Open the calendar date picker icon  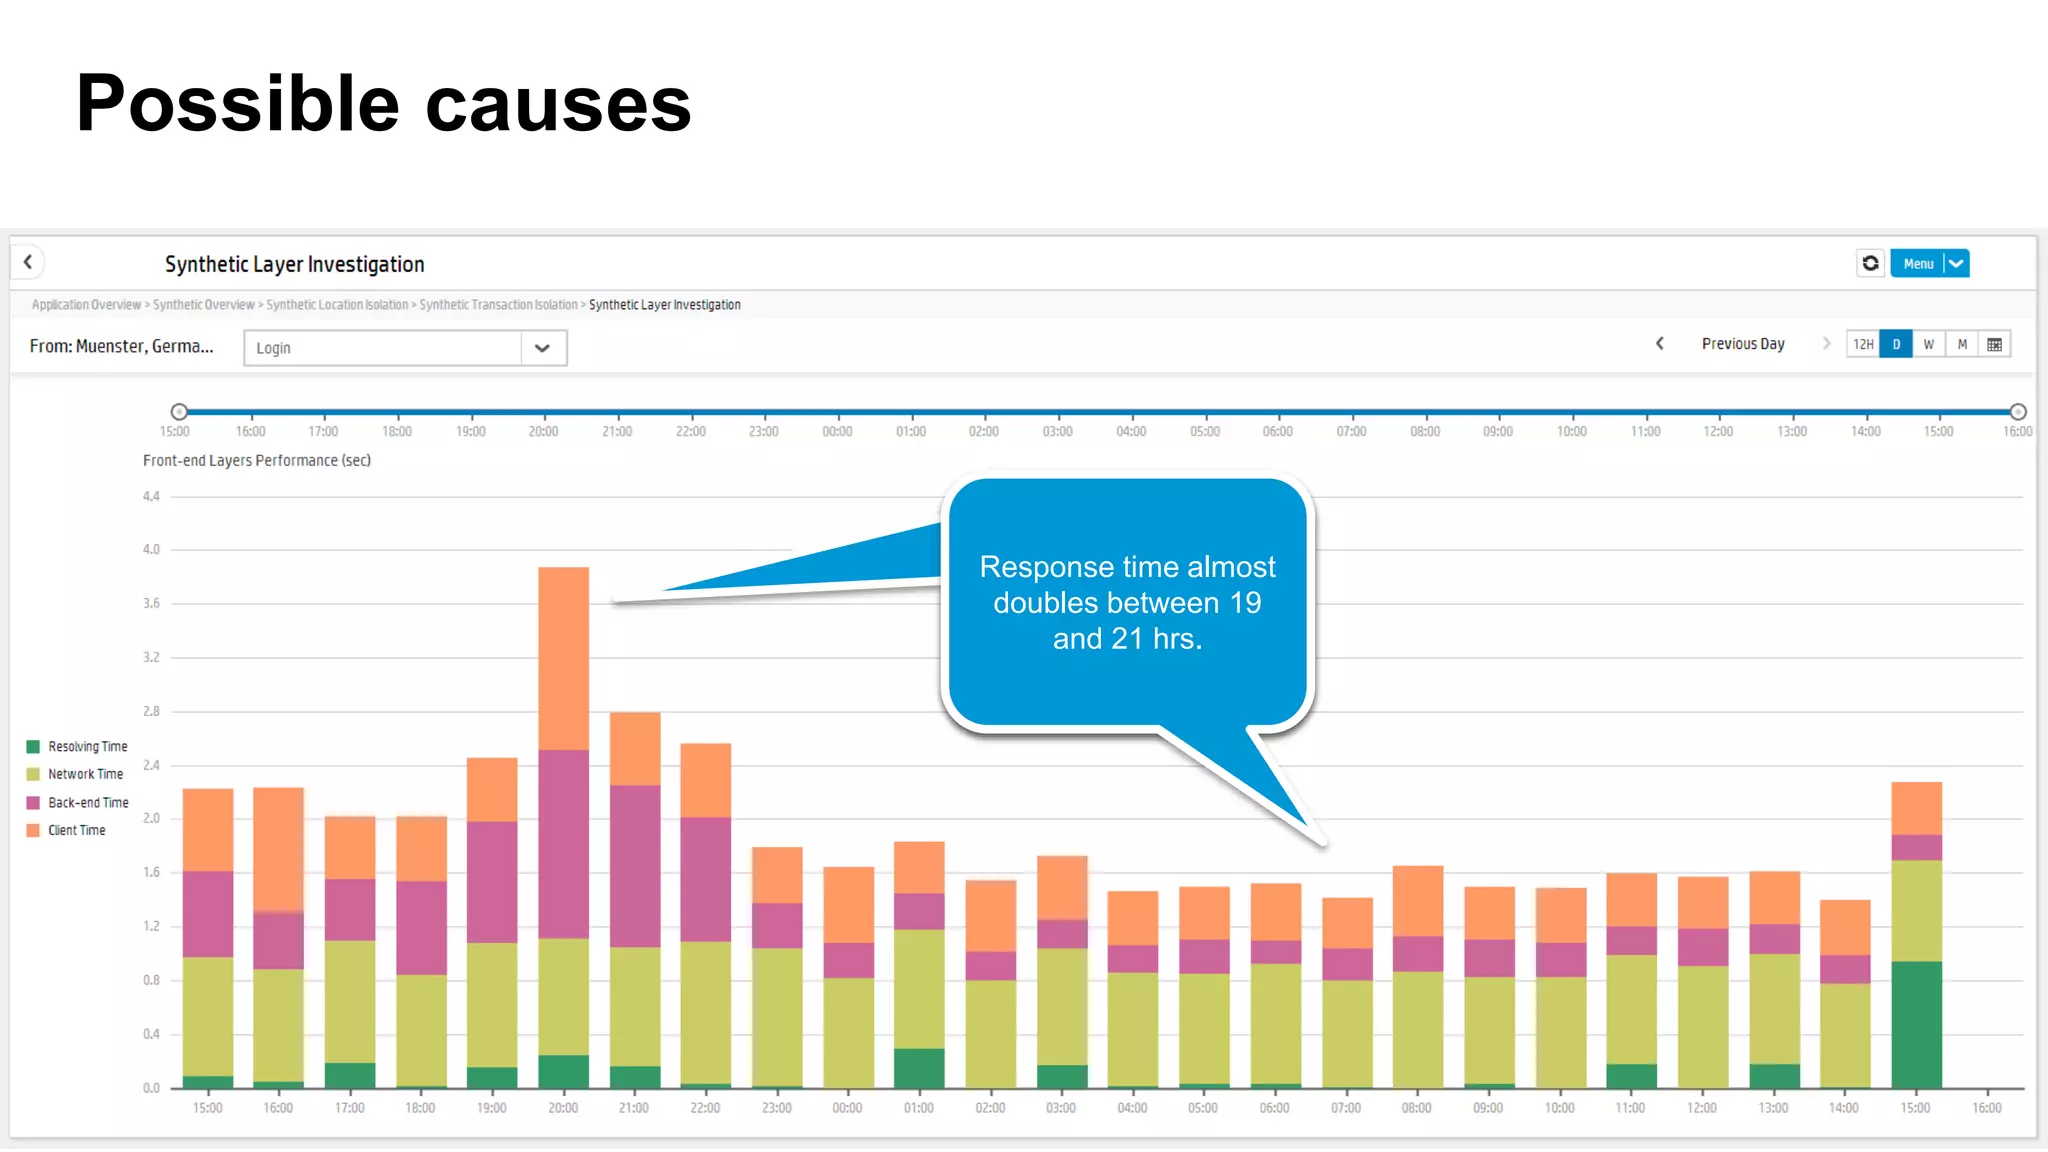point(1994,344)
